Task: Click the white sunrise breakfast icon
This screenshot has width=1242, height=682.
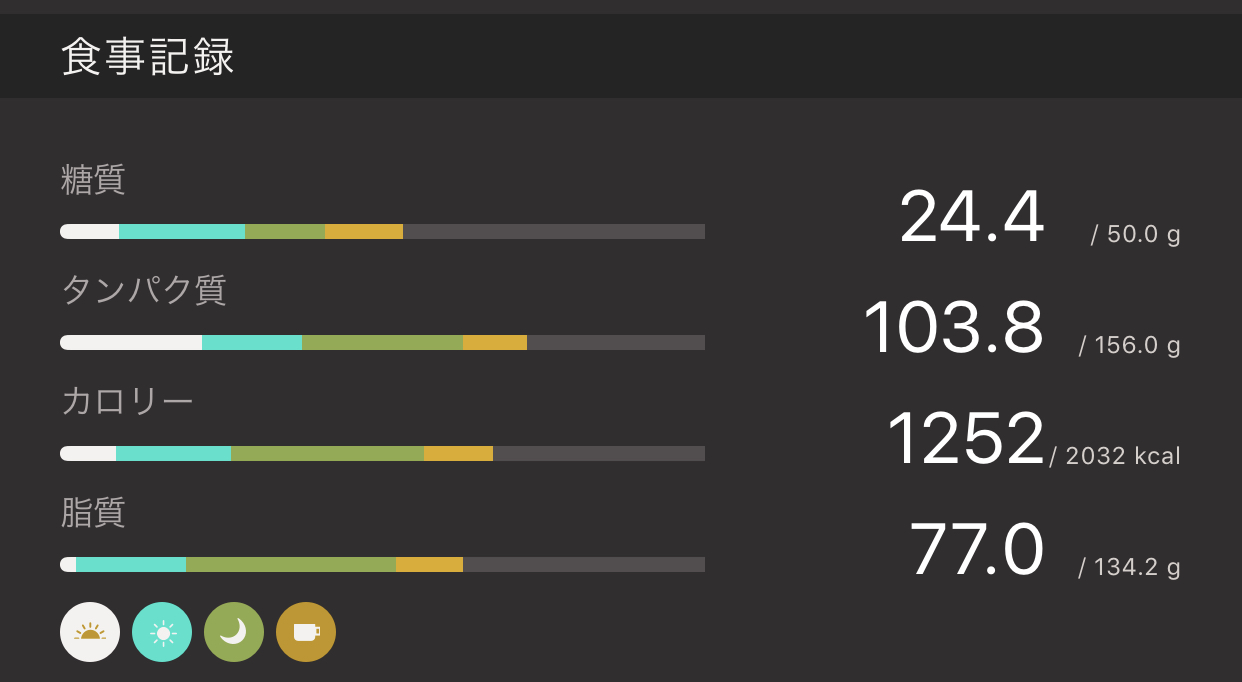Action: coord(90,632)
